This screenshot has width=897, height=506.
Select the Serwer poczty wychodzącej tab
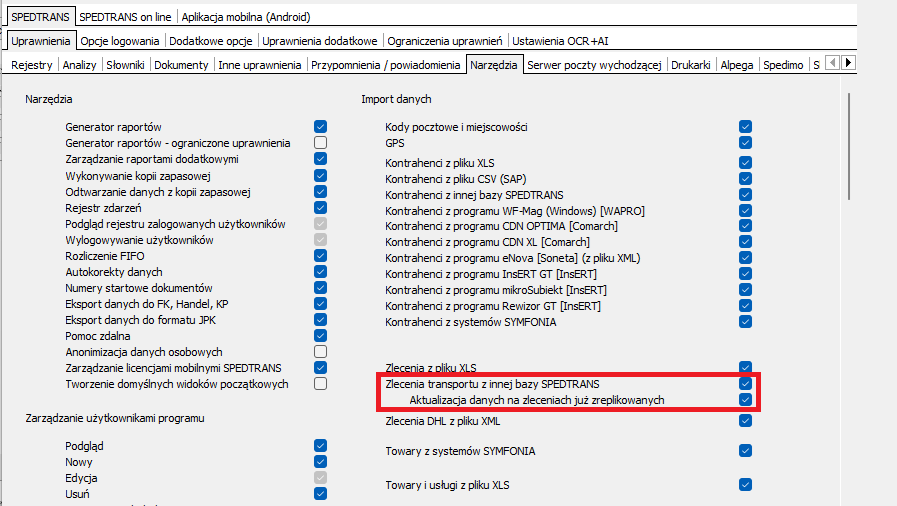pos(594,65)
